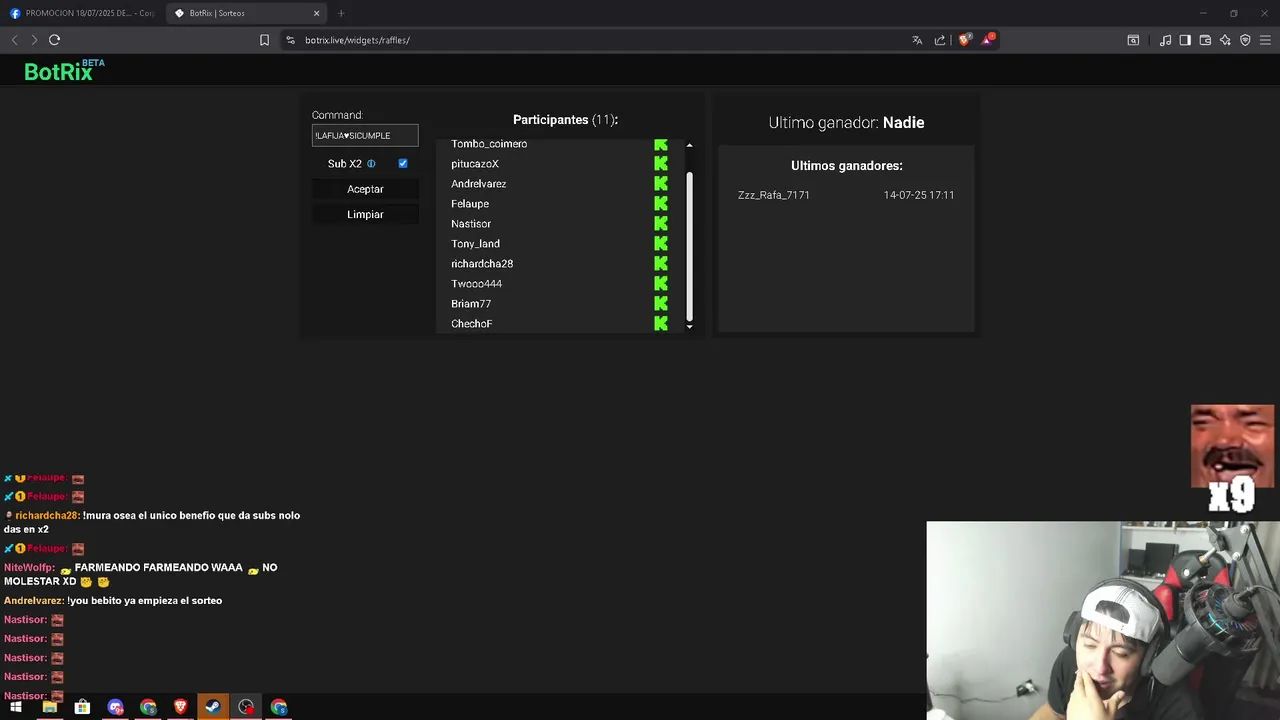Open File Explorer from the taskbar
1280x720 pixels.
[49, 707]
